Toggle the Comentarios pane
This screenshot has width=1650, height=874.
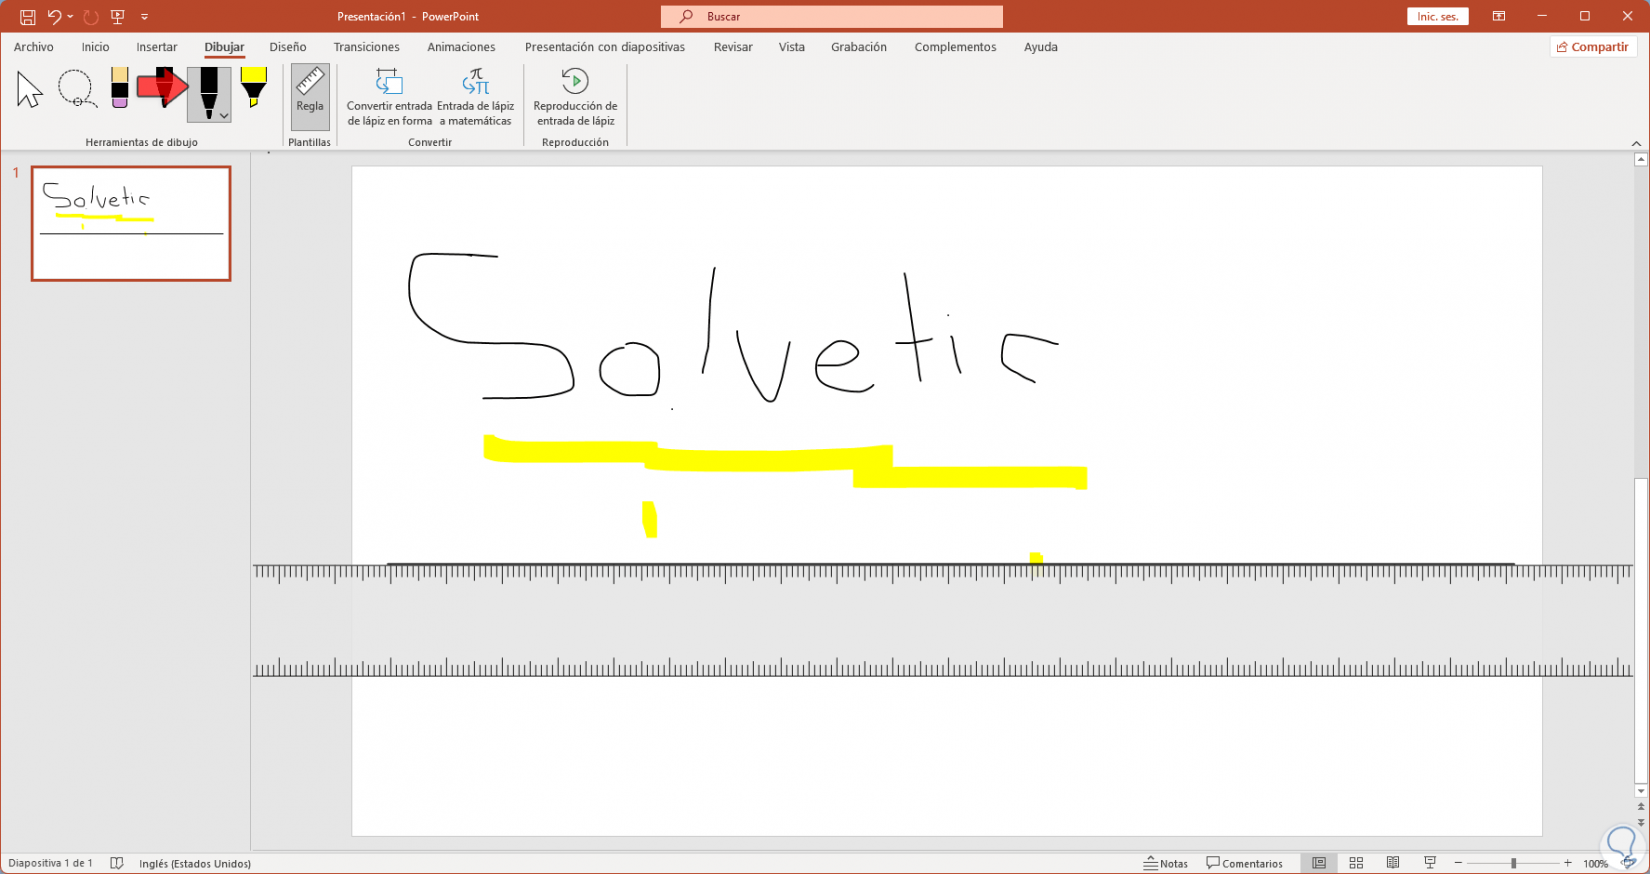point(1244,863)
